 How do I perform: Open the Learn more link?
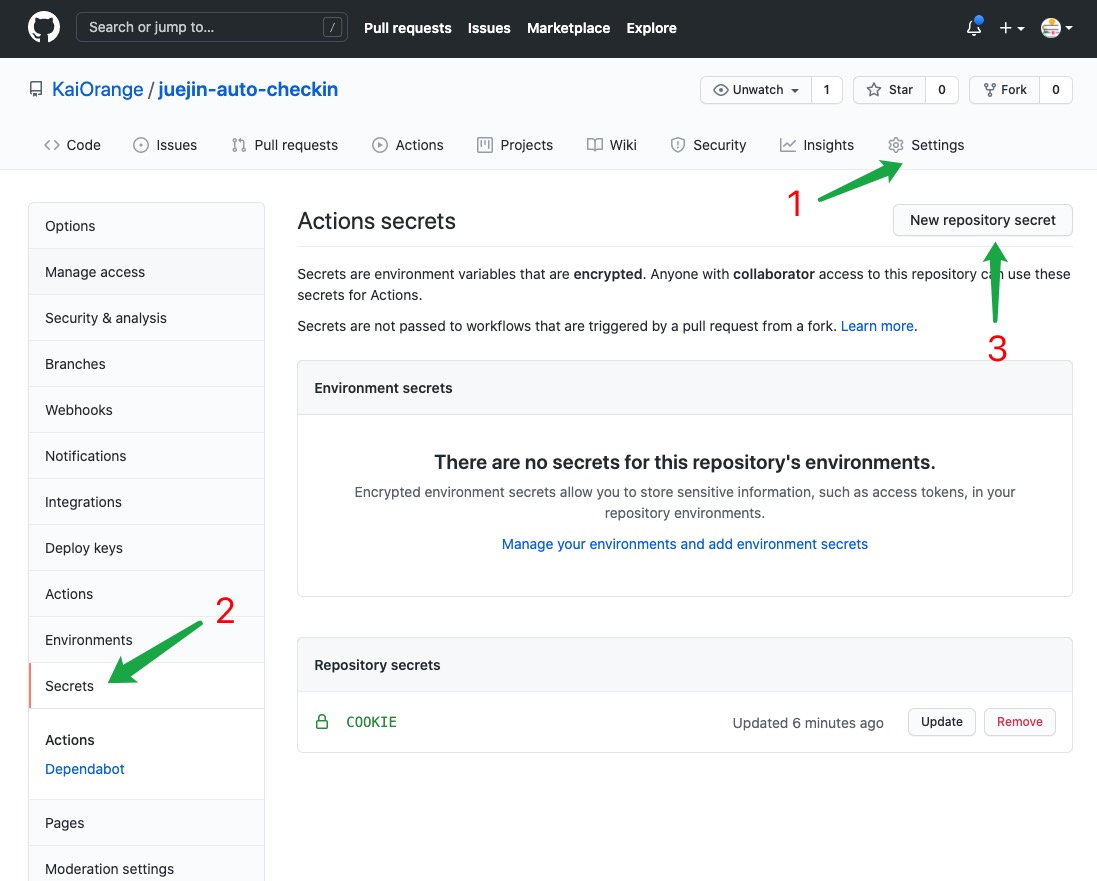point(877,326)
